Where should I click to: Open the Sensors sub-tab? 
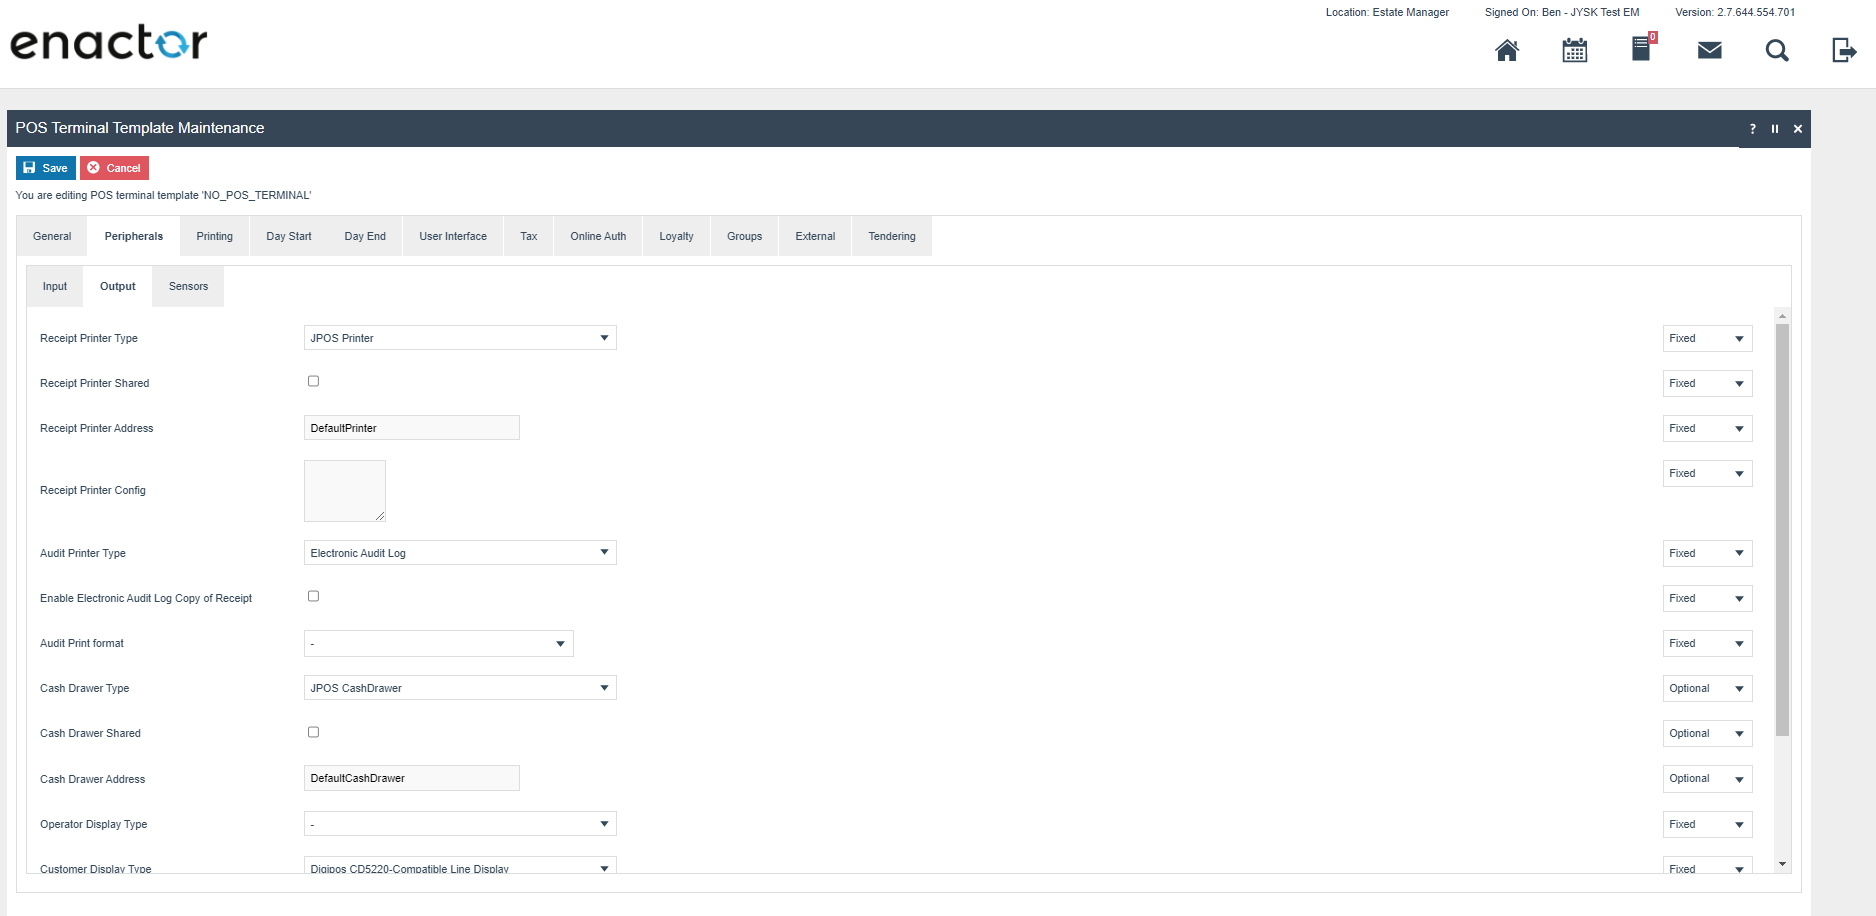pos(188,286)
